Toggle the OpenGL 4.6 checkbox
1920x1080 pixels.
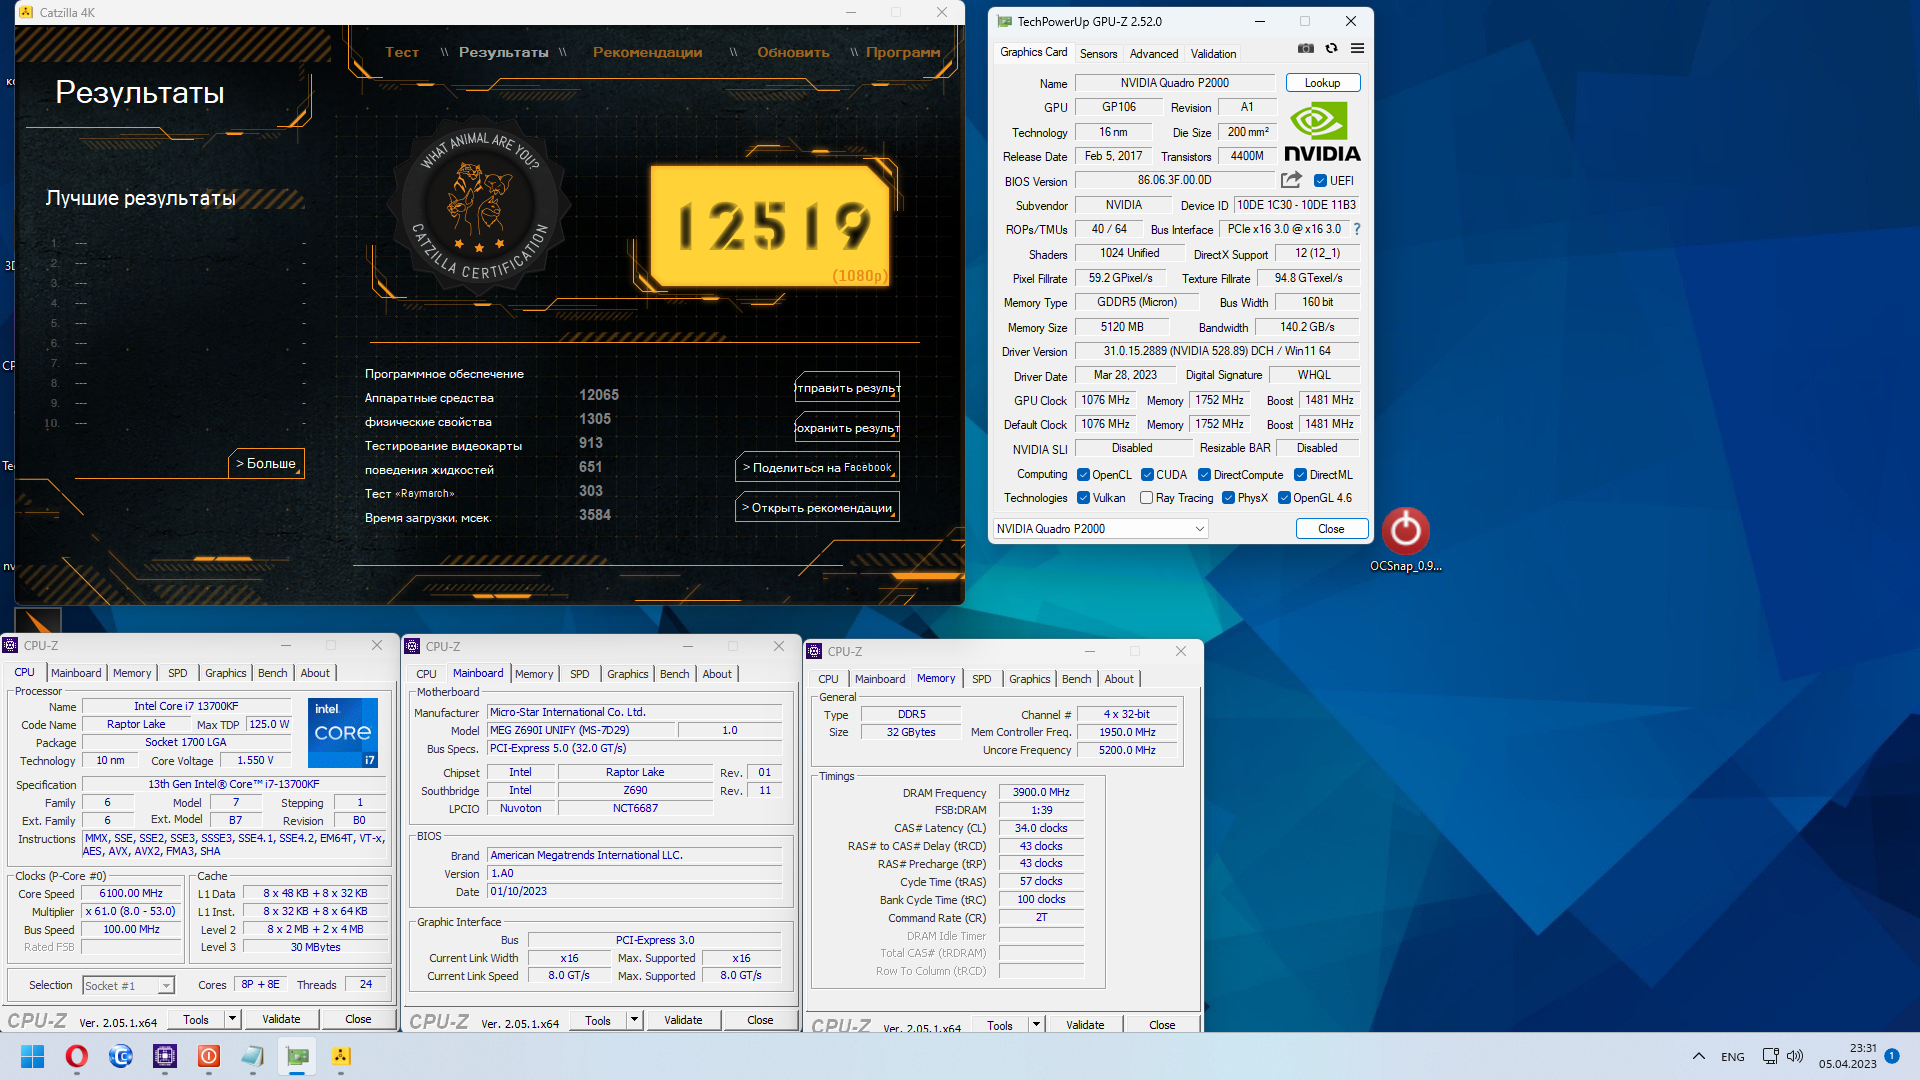(1284, 498)
